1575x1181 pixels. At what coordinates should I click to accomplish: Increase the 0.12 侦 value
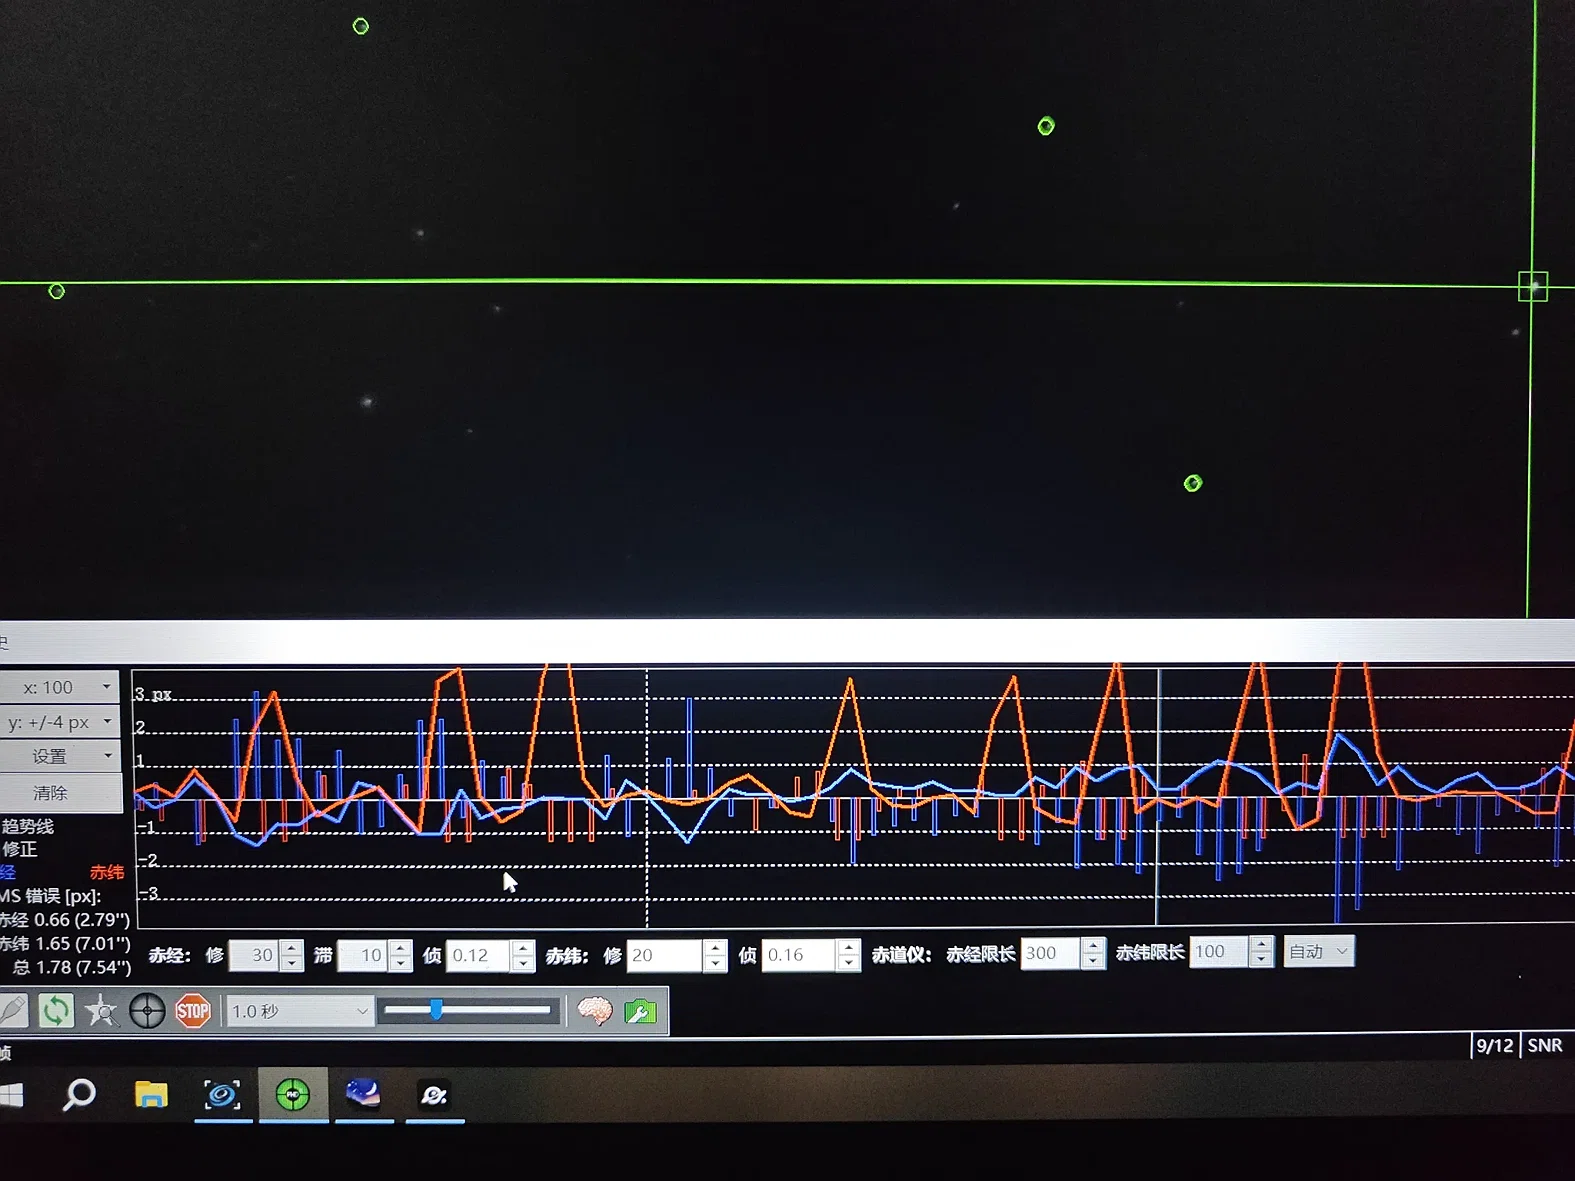(523, 948)
